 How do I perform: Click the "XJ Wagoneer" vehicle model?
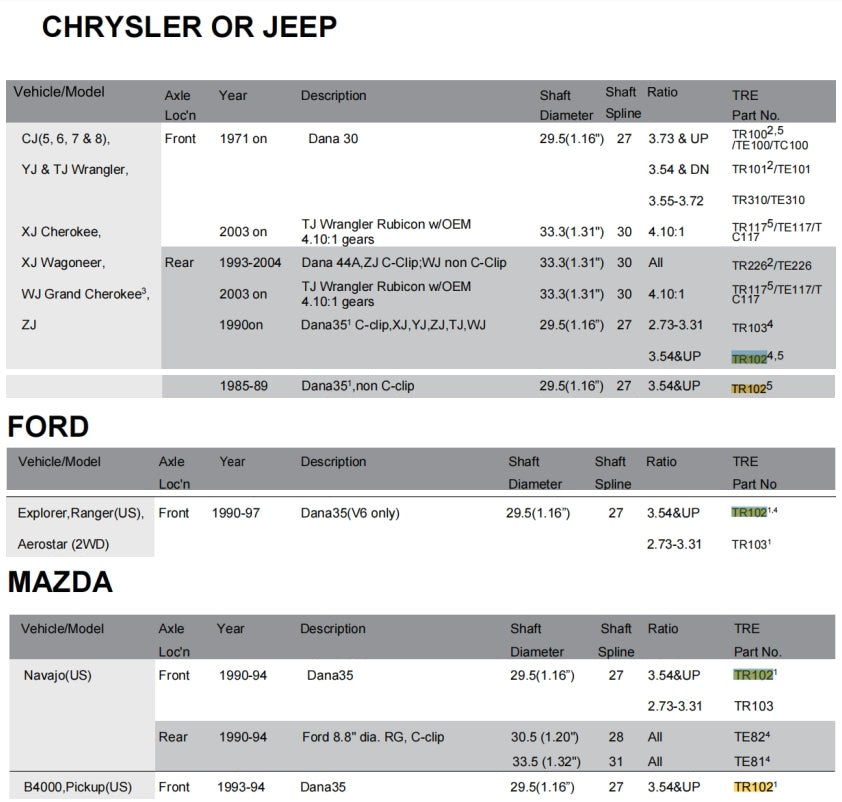63,263
